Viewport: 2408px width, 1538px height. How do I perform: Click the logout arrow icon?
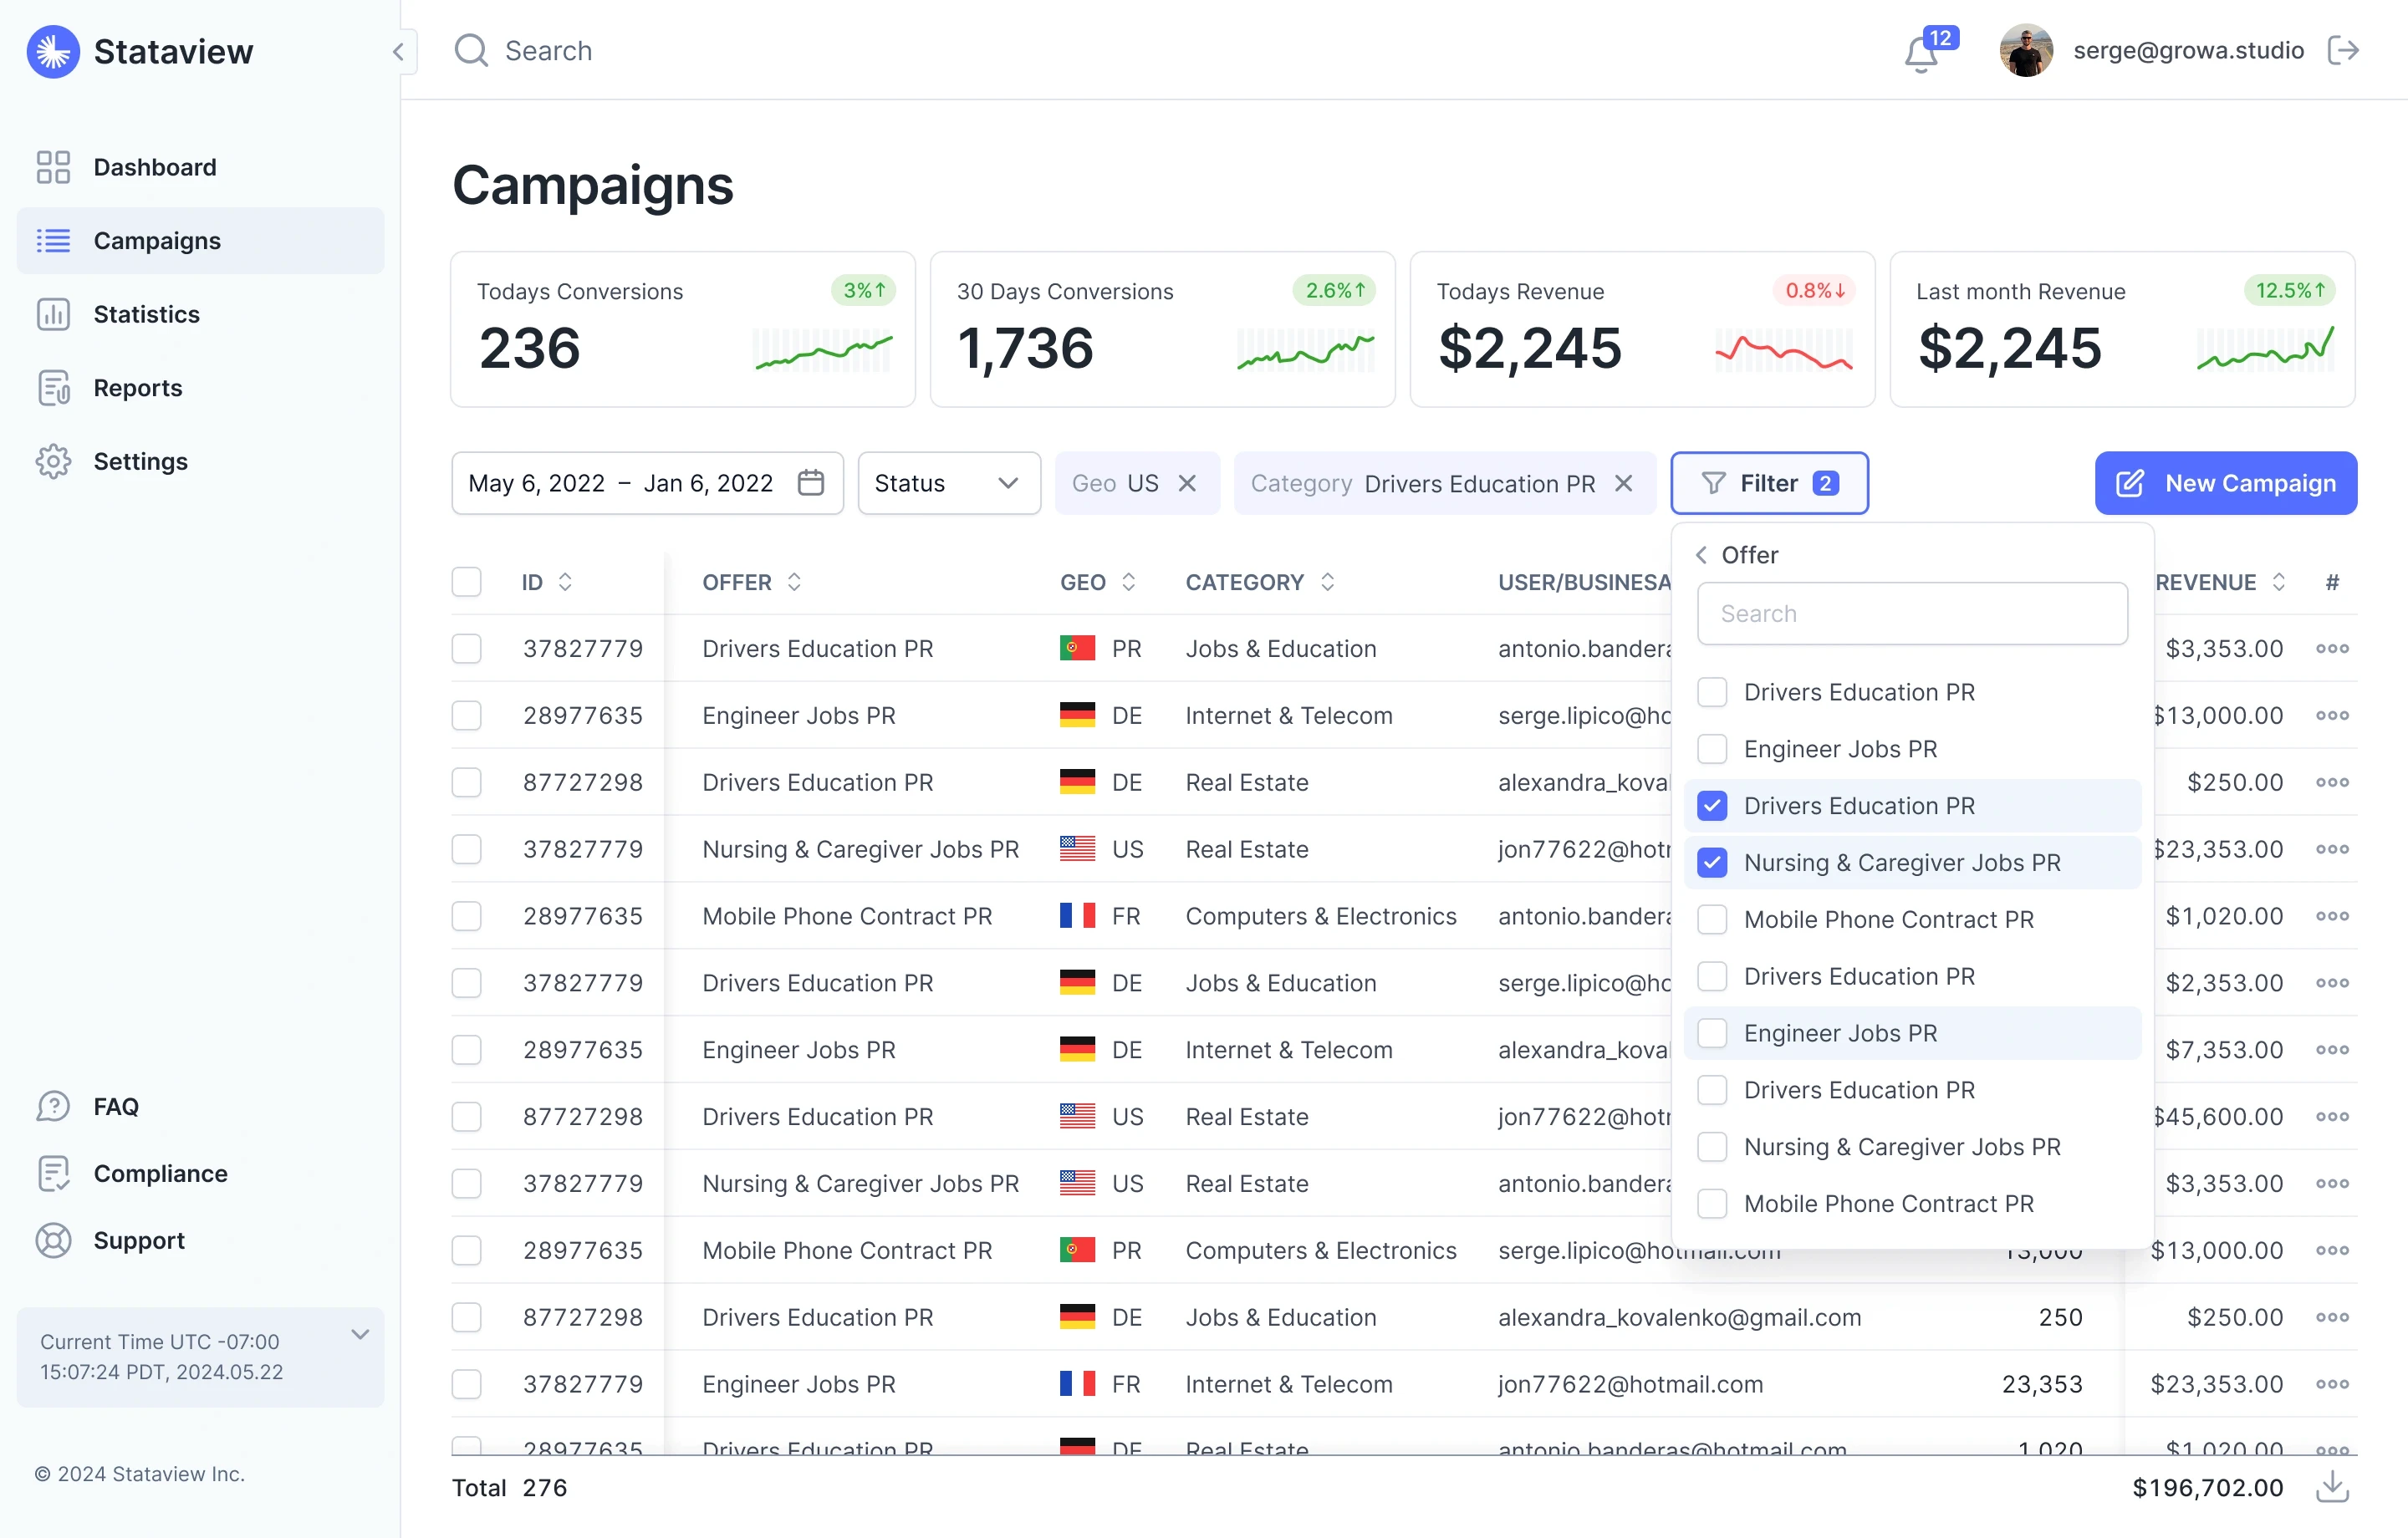tap(2343, 50)
